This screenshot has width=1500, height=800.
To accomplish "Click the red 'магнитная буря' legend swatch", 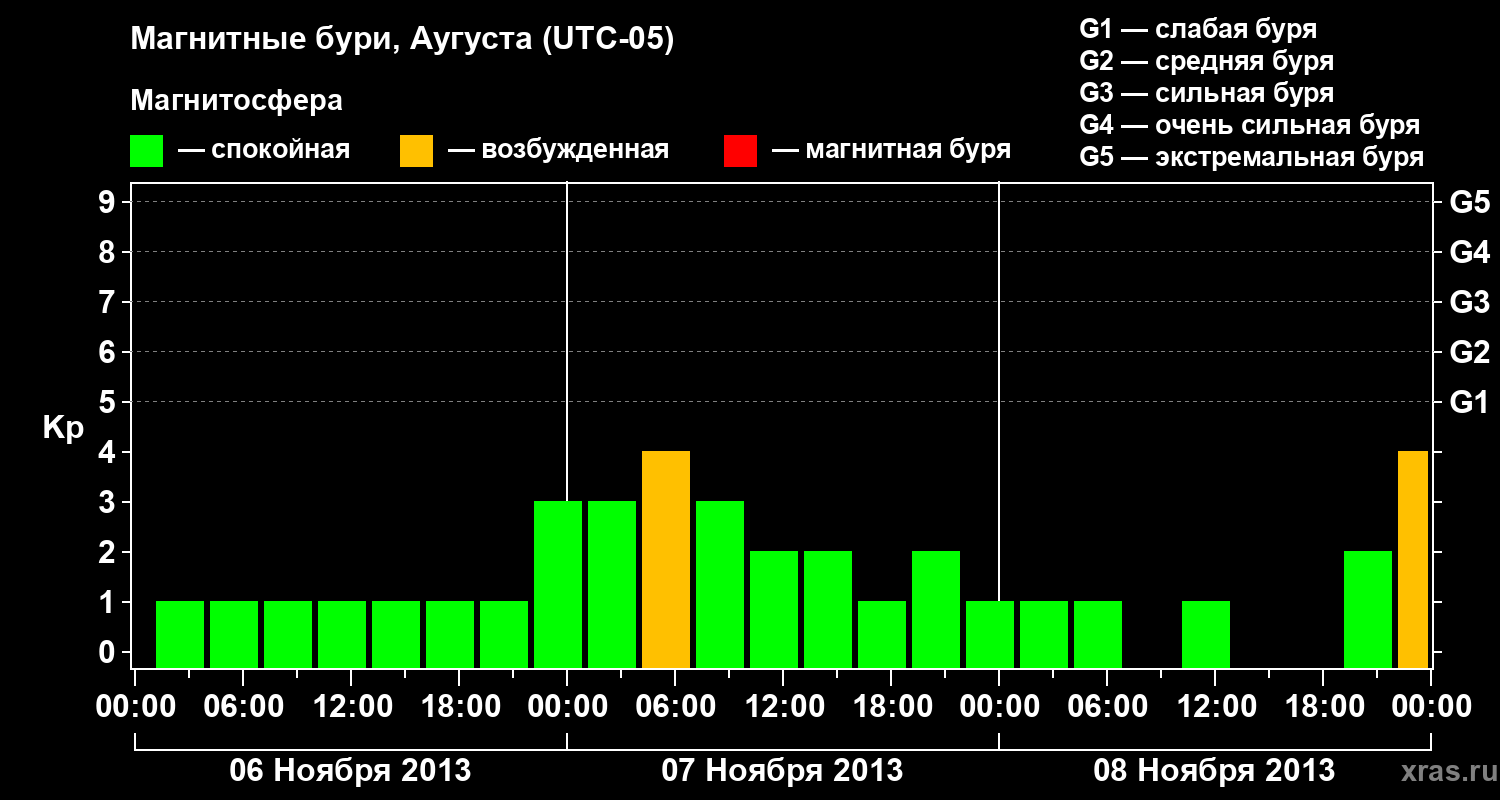I will (740, 151).
